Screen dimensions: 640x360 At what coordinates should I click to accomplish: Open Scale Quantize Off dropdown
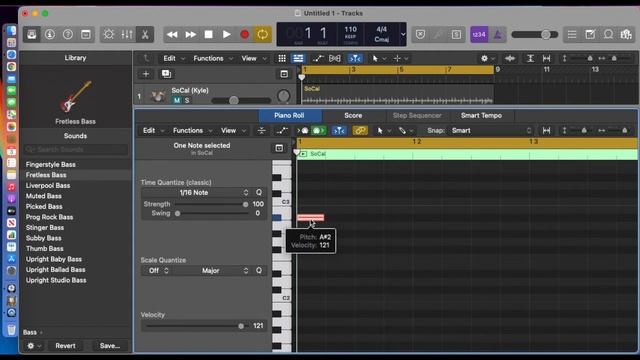[x=157, y=271]
